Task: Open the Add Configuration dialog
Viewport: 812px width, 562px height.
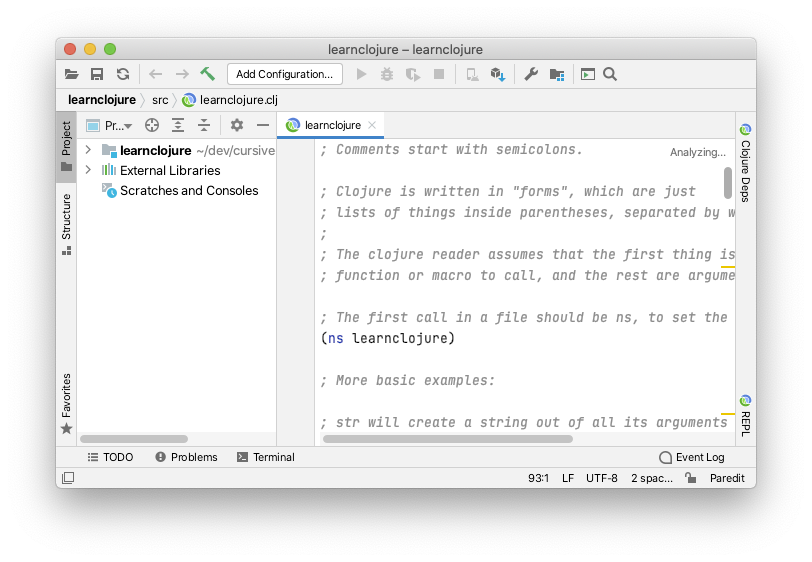Action: point(284,74)
